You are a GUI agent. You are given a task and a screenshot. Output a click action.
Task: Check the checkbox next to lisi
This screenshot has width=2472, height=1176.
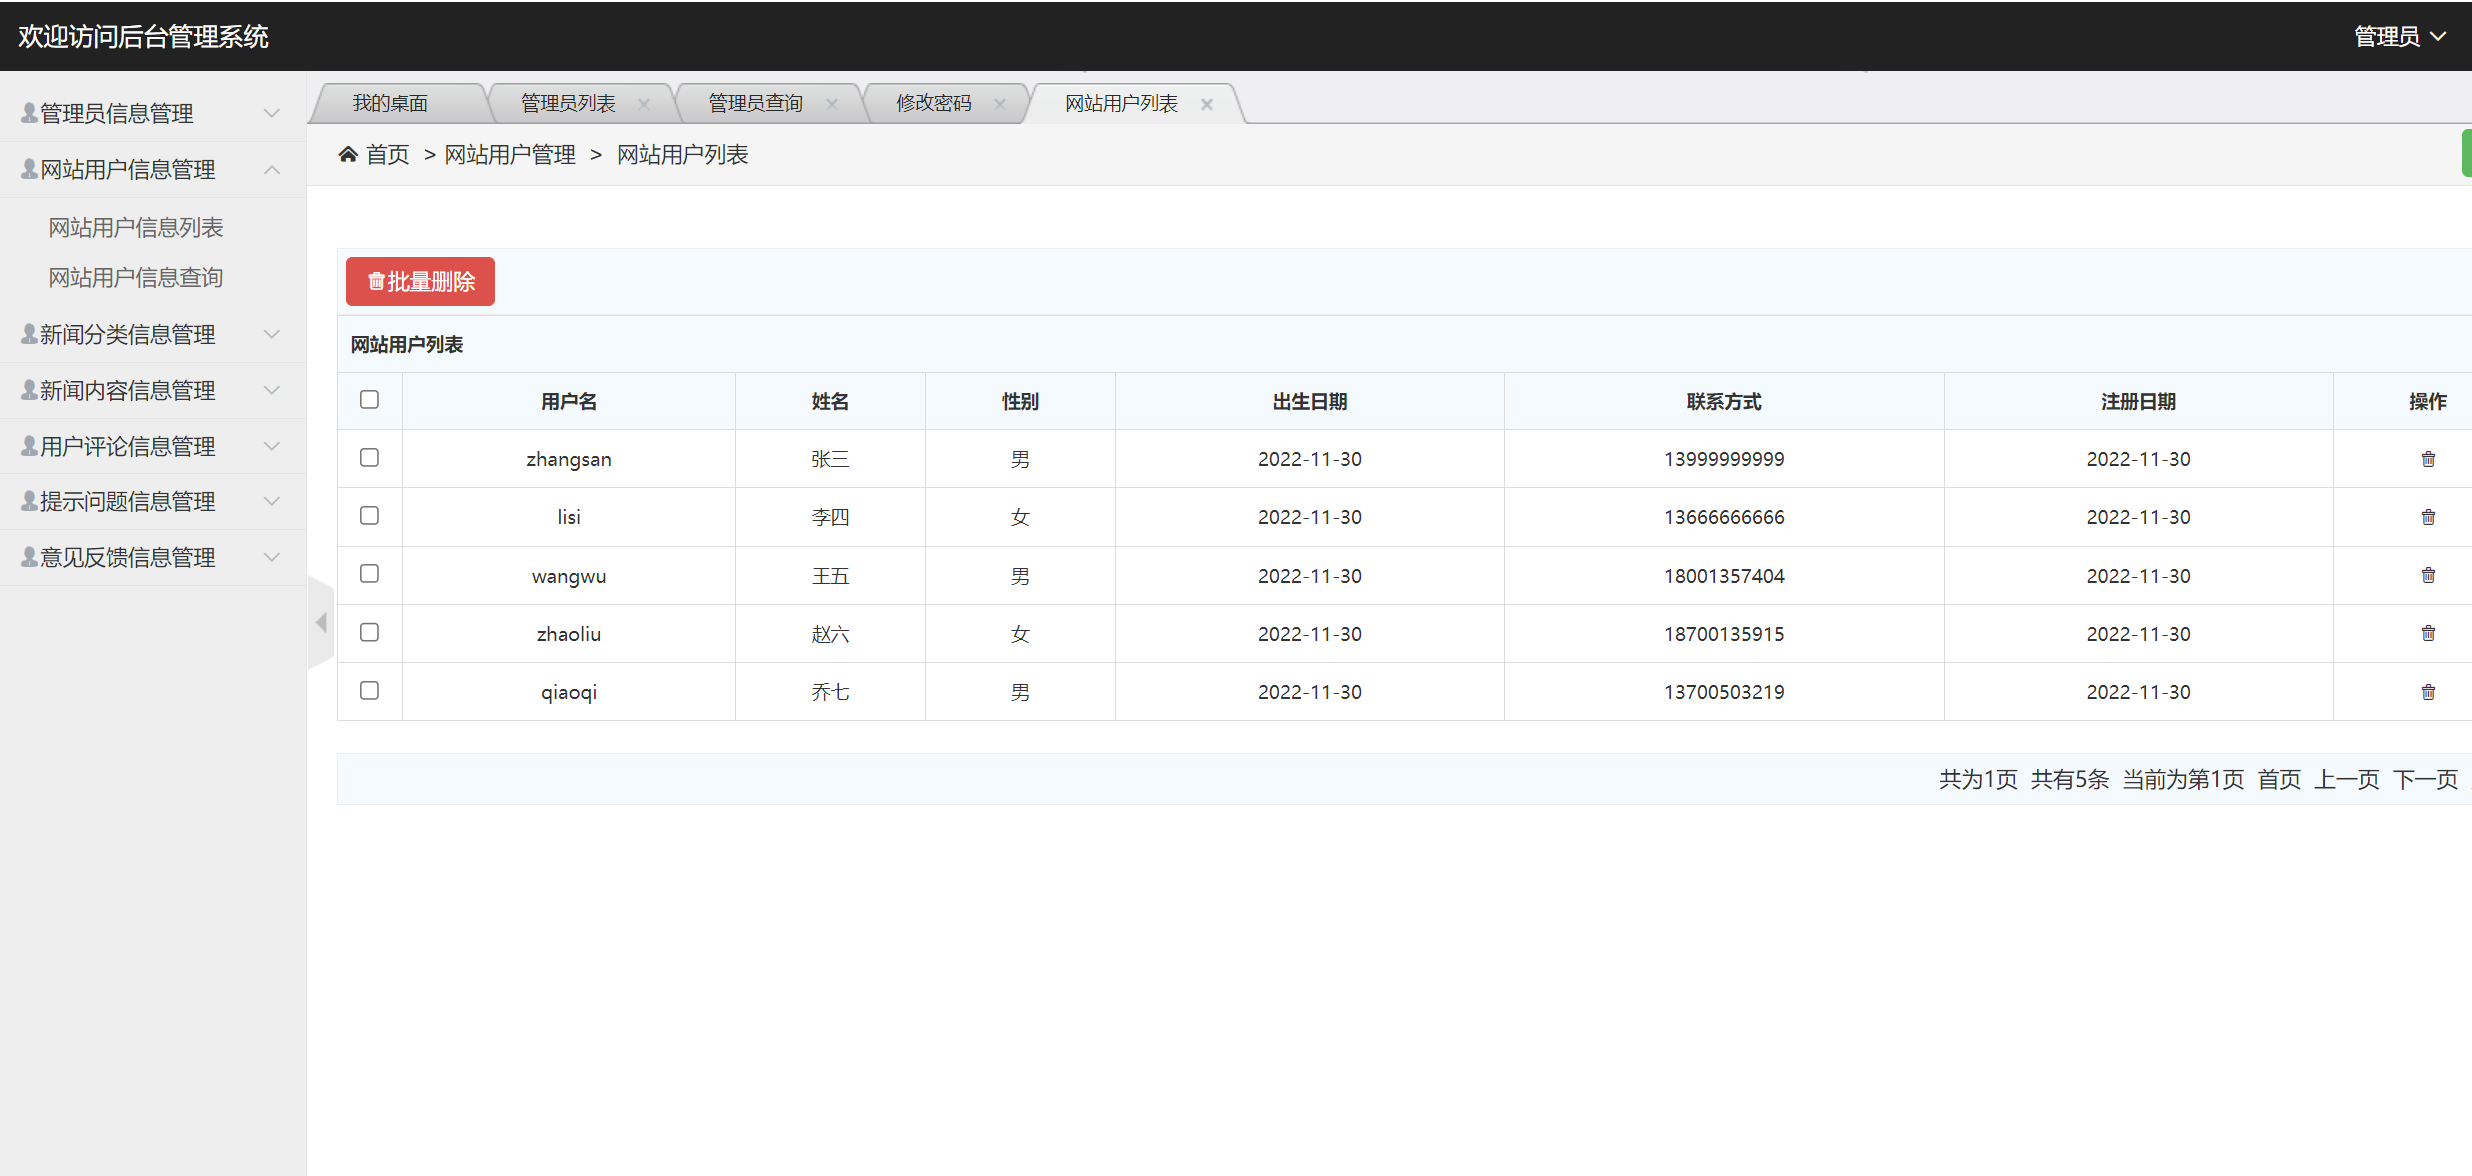pos(369,515)
